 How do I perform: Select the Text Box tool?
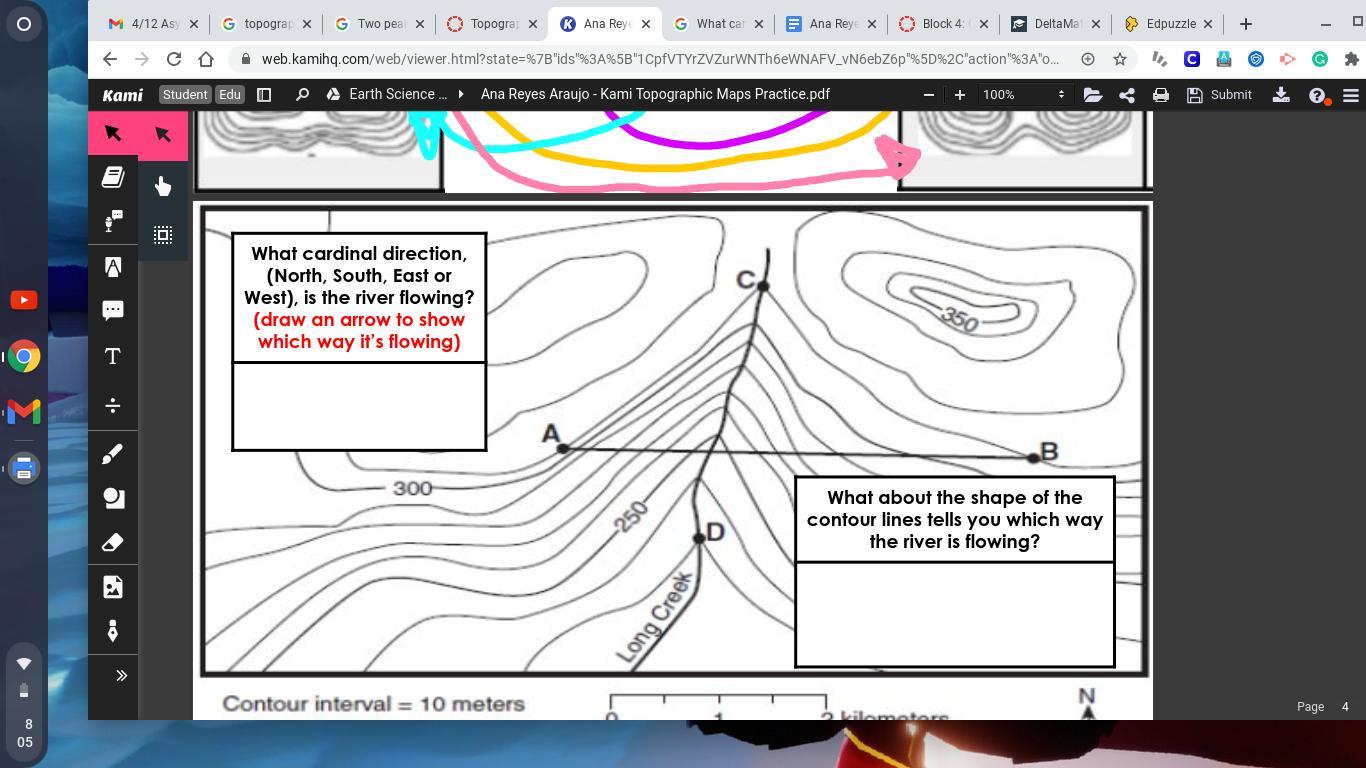coord(113,356)
